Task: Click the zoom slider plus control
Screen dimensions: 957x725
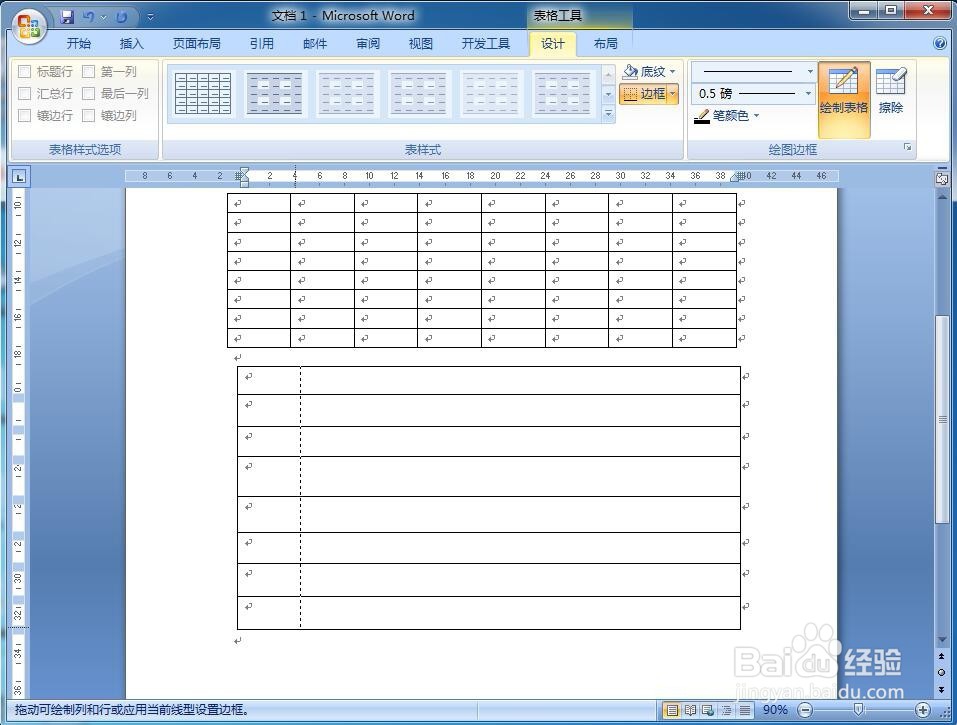Action: [x=923, y=709]
